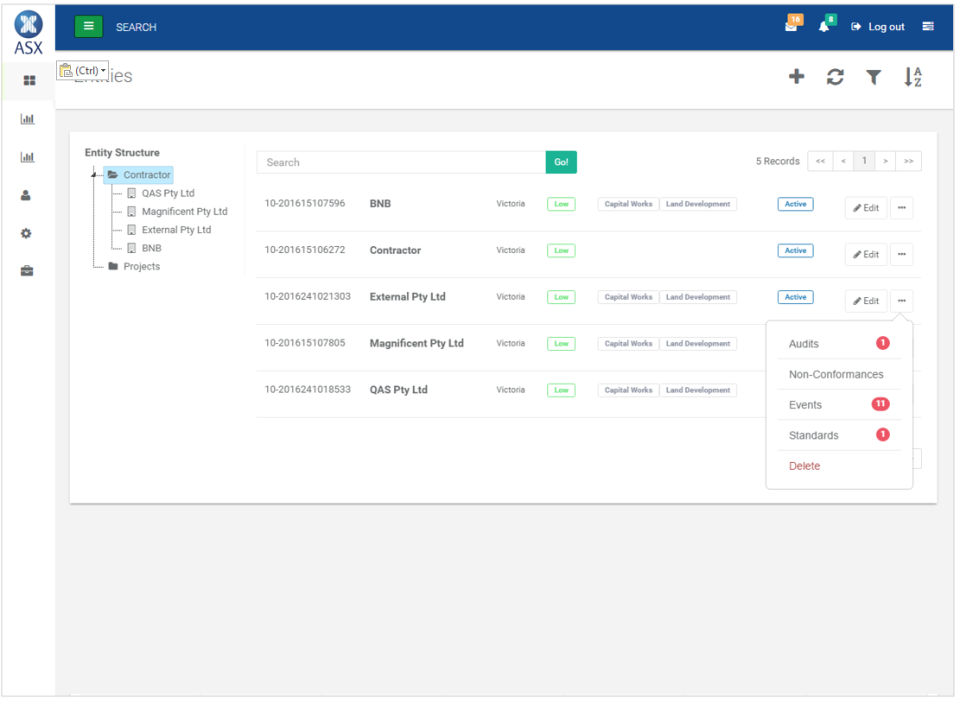Select Projects folder in entity tree
The width and height of the screenshot is (960, 704).
pos(141,267)
